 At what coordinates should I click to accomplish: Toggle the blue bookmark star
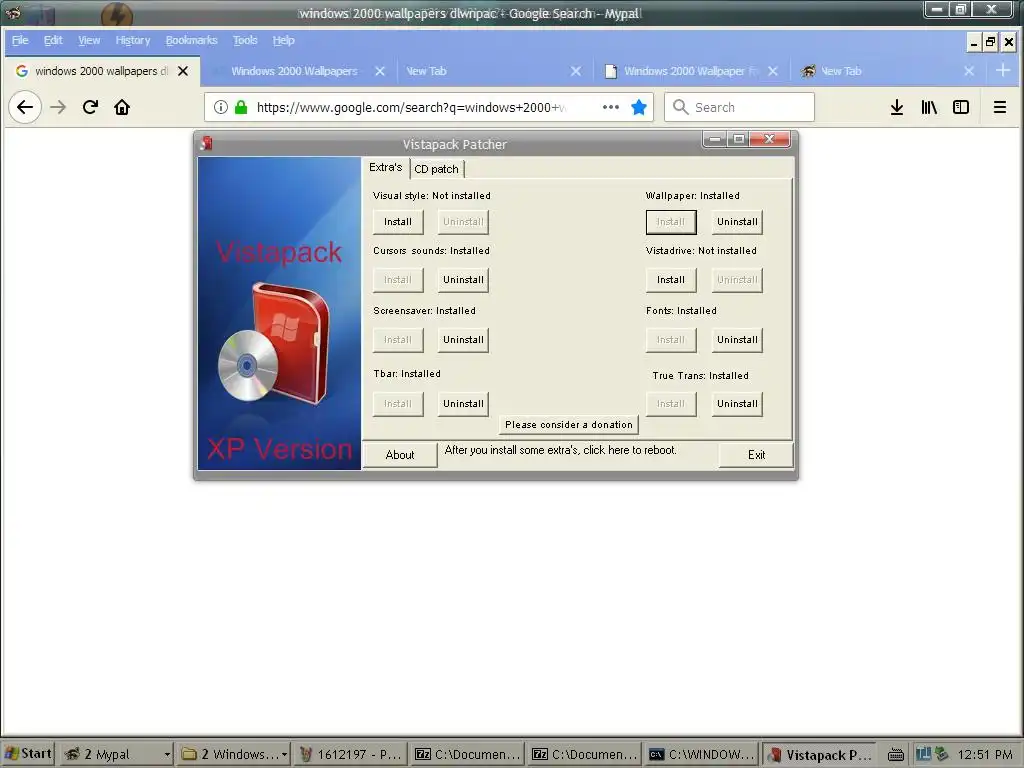[639, 107]
